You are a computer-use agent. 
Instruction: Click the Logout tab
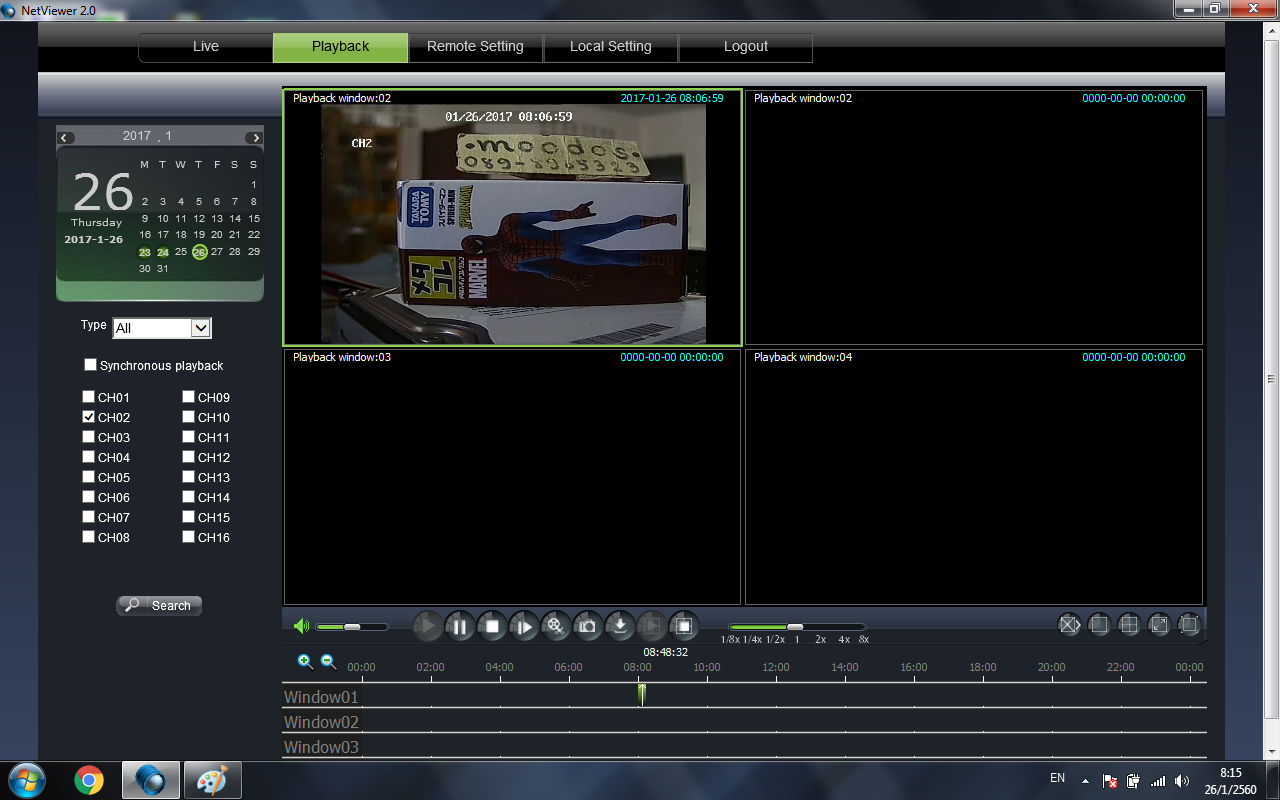(746, 47)
